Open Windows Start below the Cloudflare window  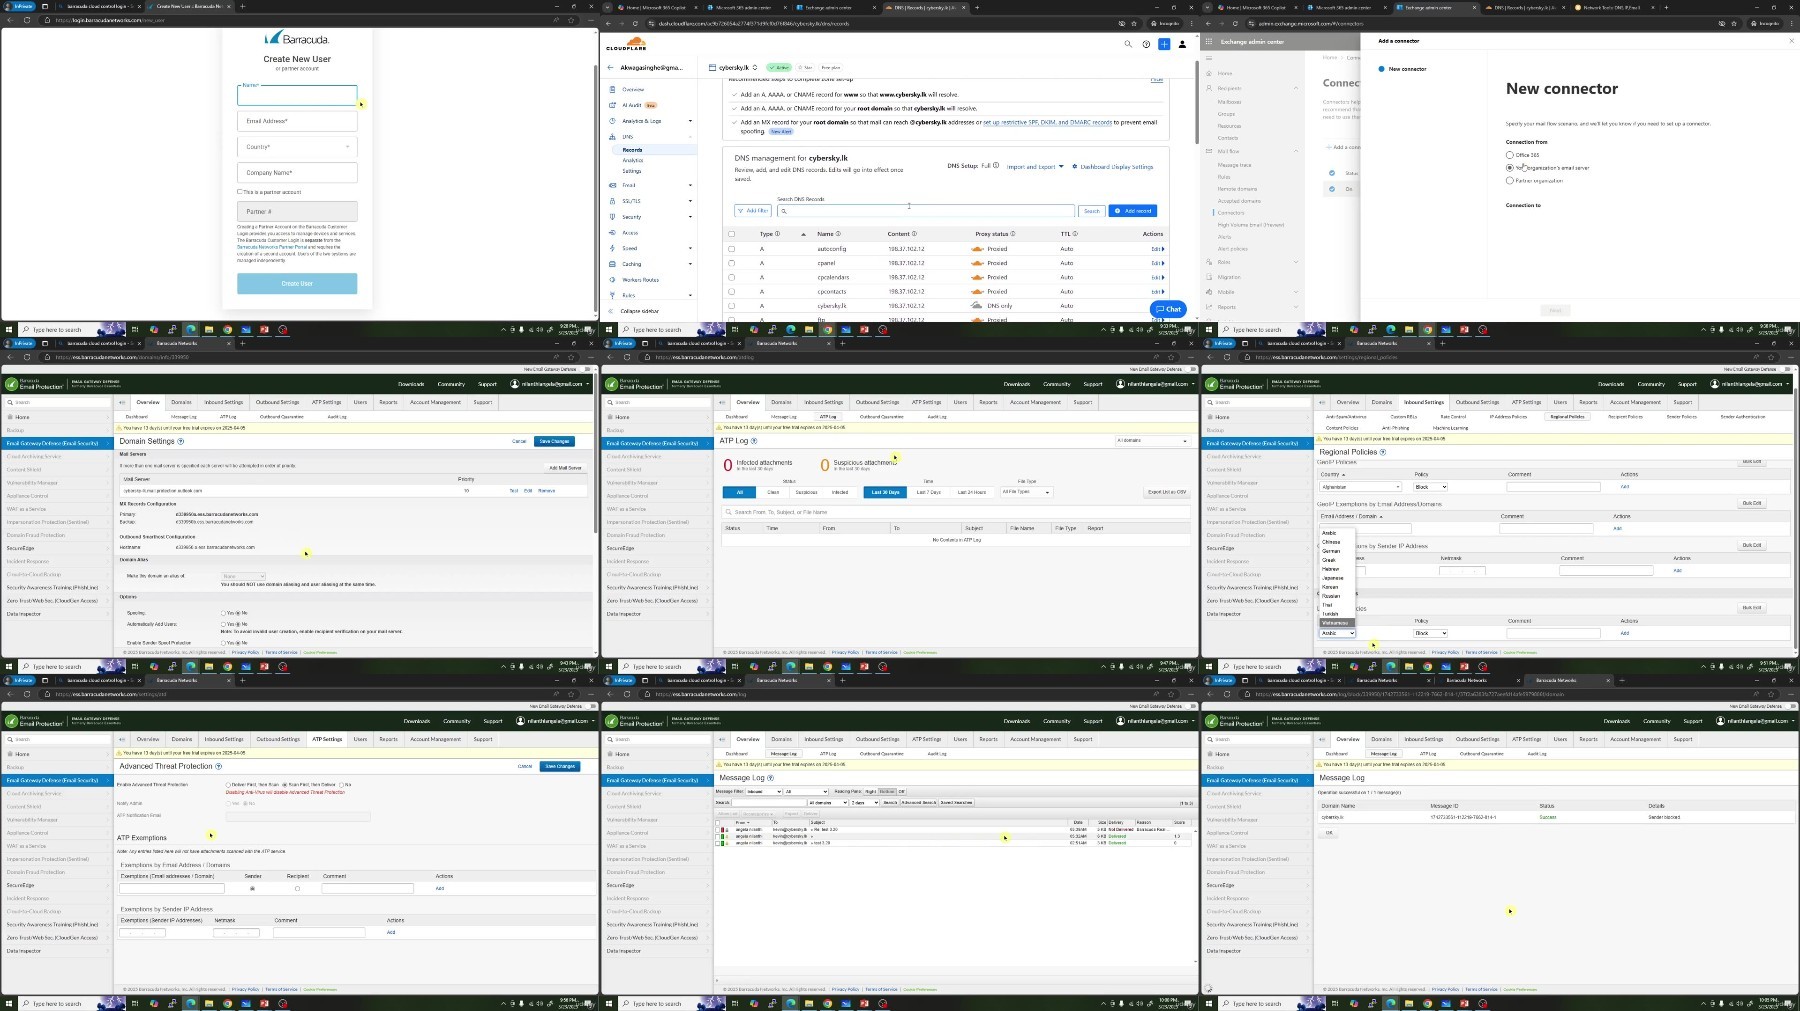coord(610,329)
